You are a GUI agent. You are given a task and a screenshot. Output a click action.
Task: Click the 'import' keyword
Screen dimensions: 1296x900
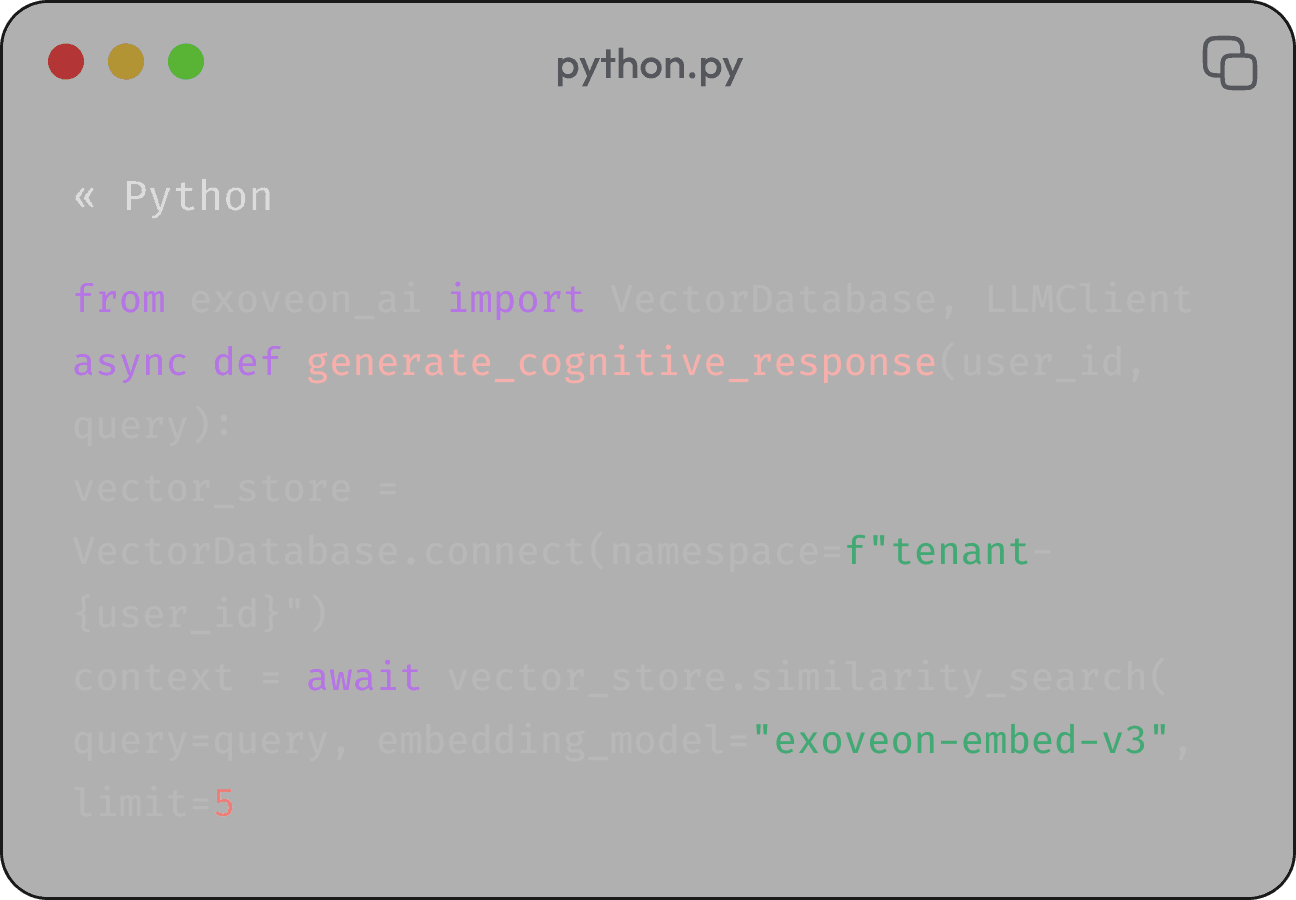pos(516,299)
